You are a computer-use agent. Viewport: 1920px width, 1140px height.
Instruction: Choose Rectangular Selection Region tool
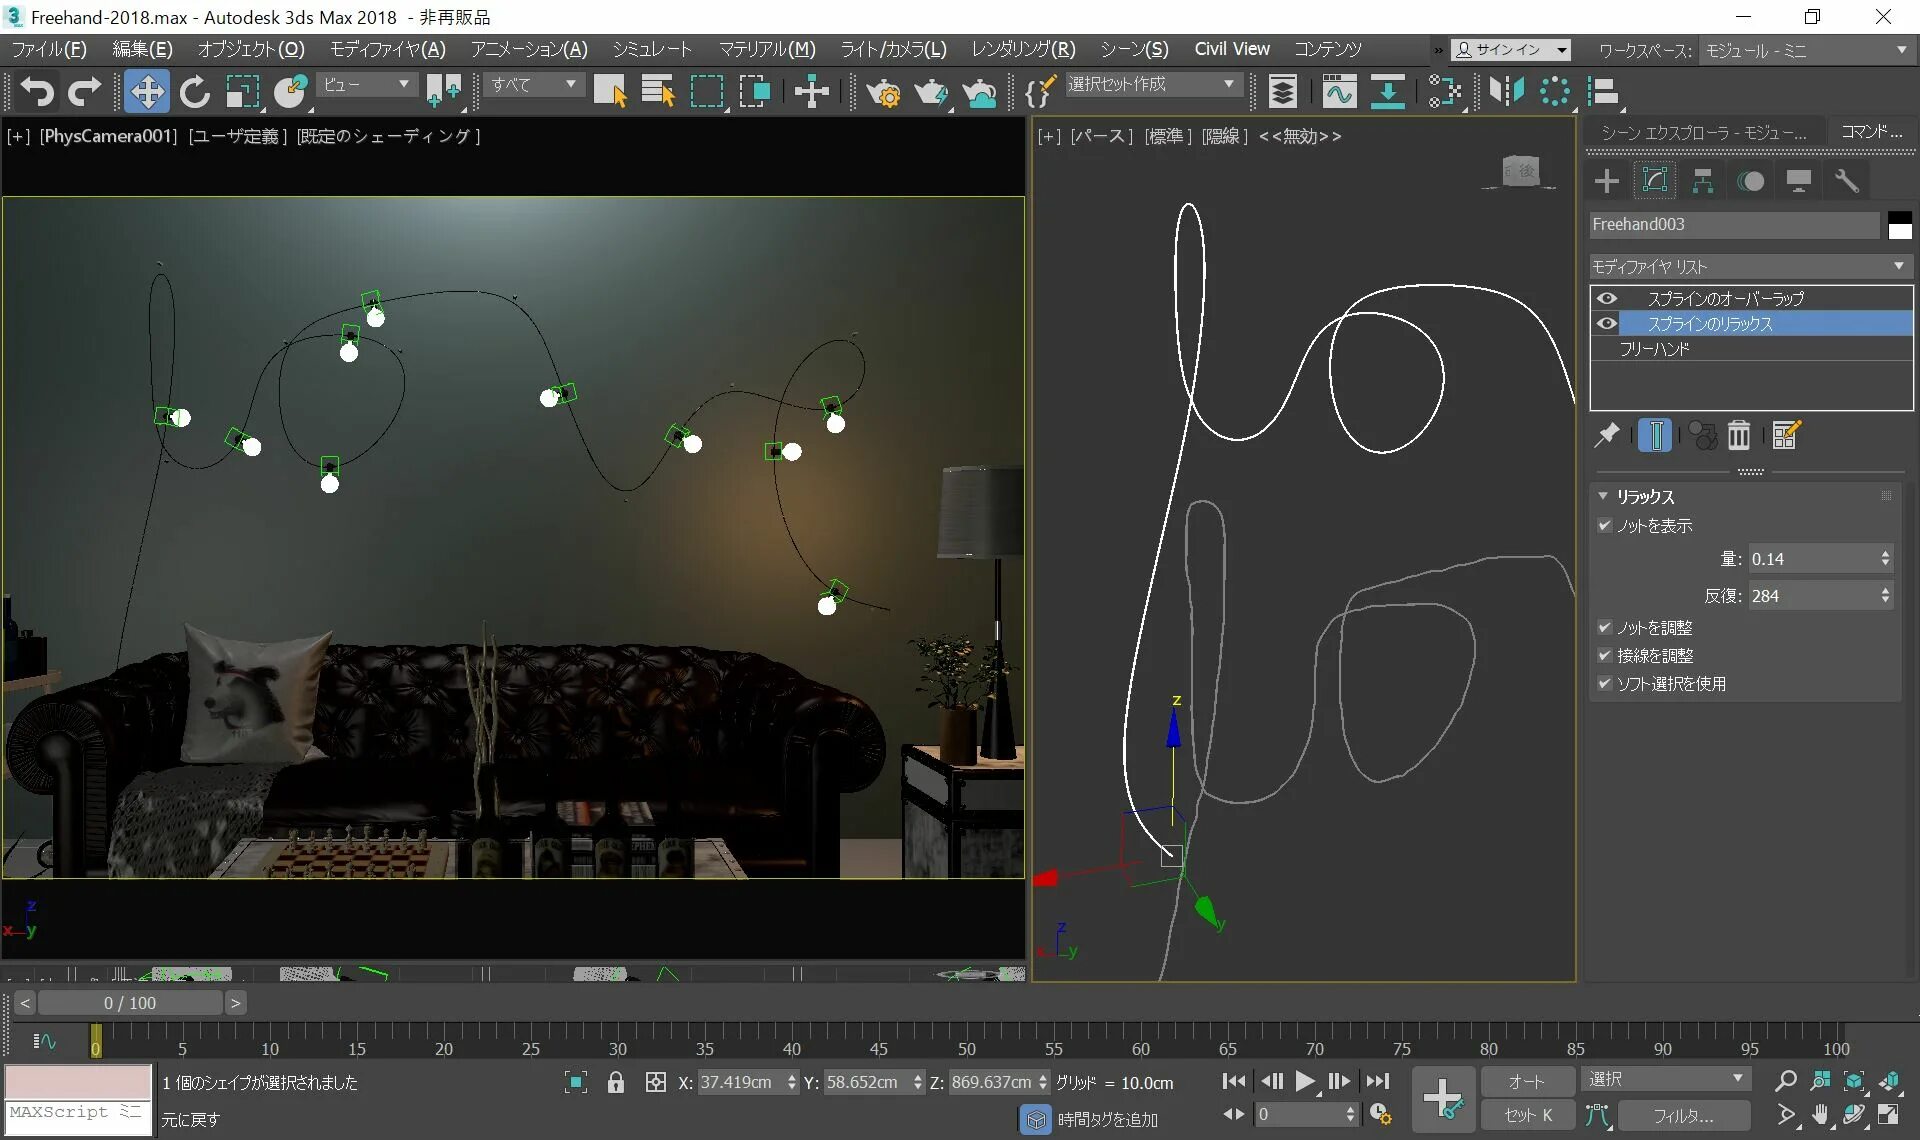click(x=706, y=92)
